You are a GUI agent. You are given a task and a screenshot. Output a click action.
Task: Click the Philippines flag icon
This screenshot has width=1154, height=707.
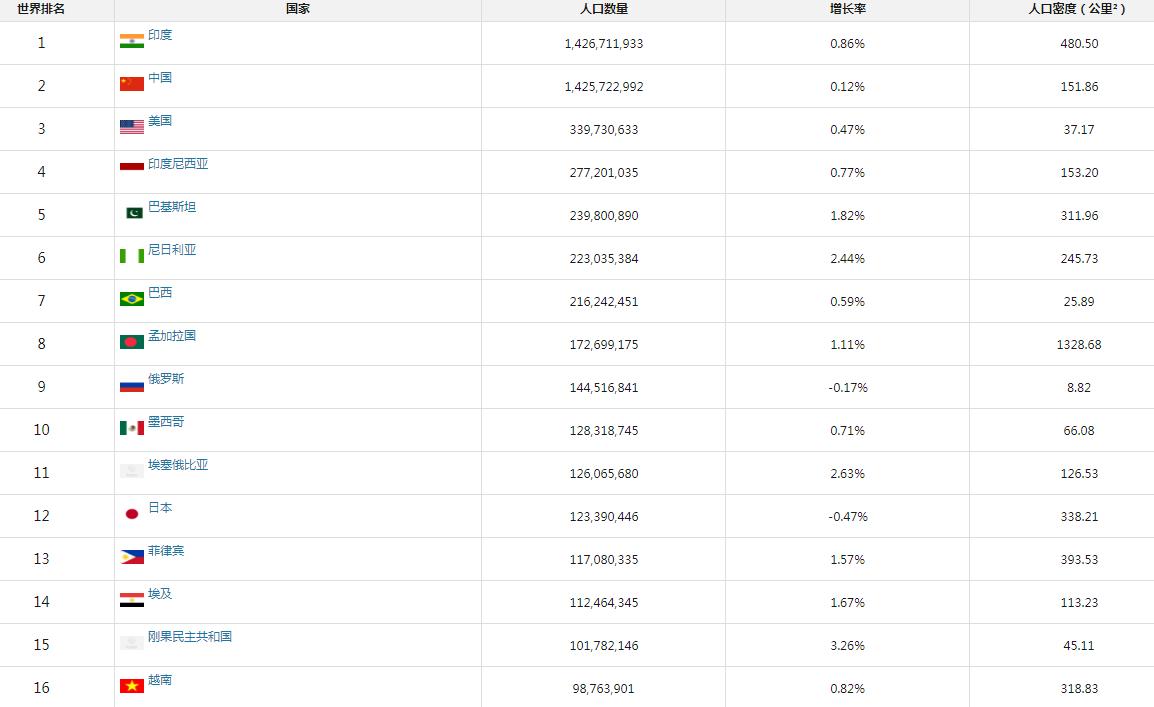click(131, 557)
